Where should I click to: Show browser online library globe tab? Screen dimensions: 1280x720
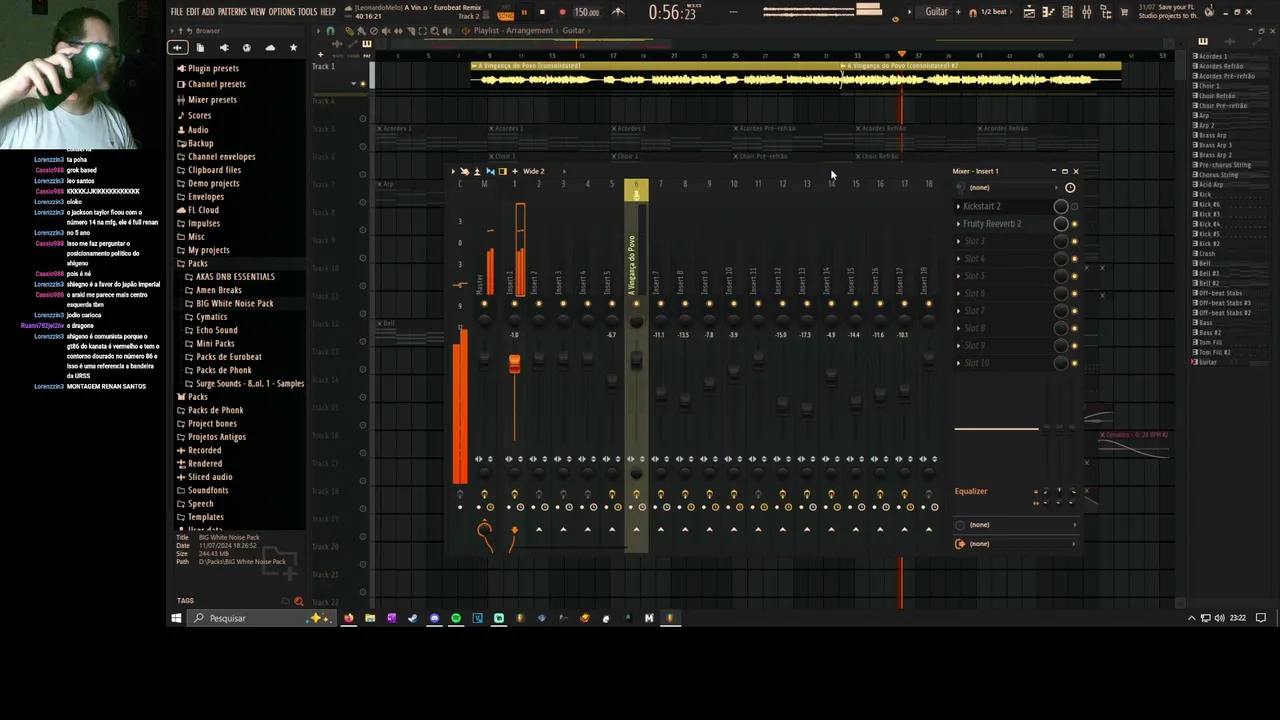(x=246, y=47)
